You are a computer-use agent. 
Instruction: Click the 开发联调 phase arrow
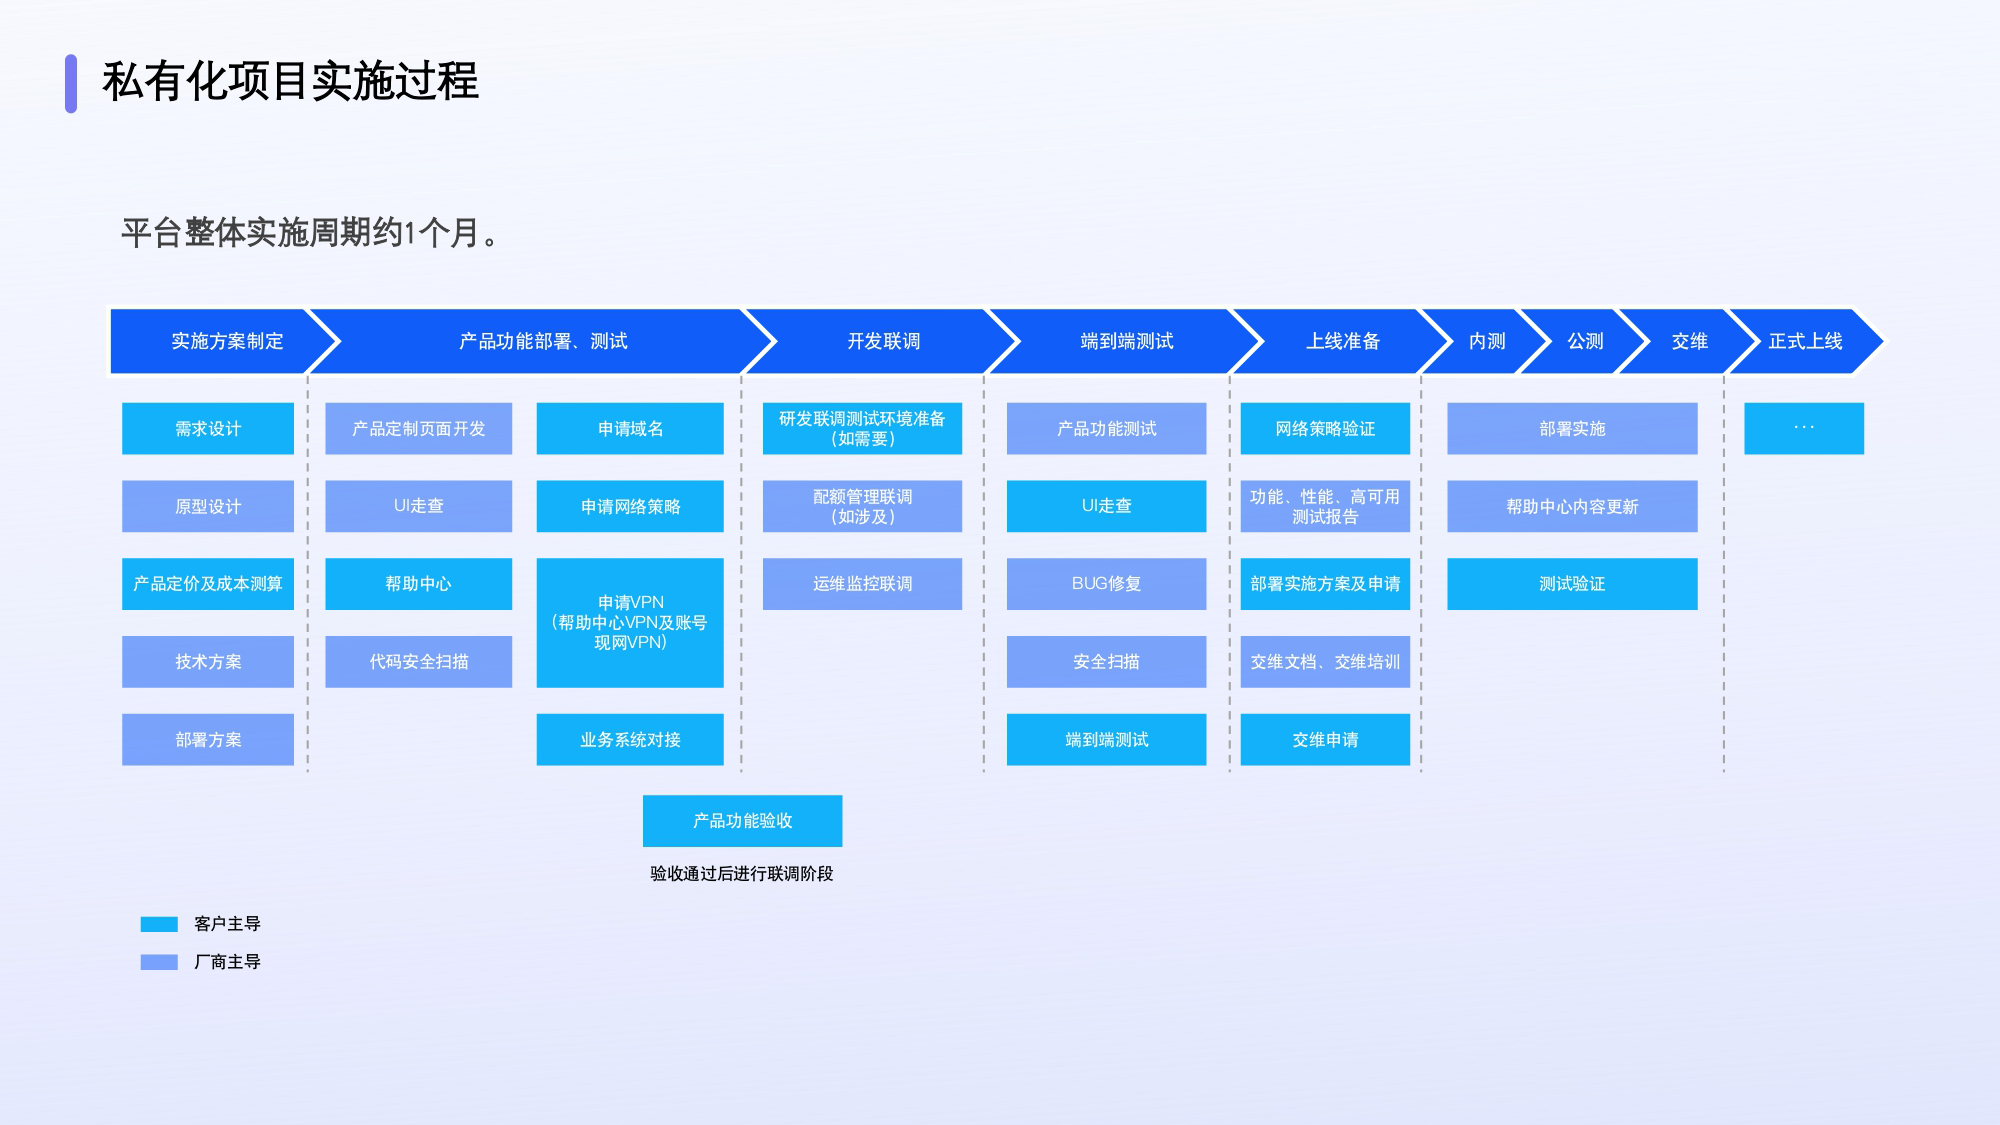click(883, 341)
